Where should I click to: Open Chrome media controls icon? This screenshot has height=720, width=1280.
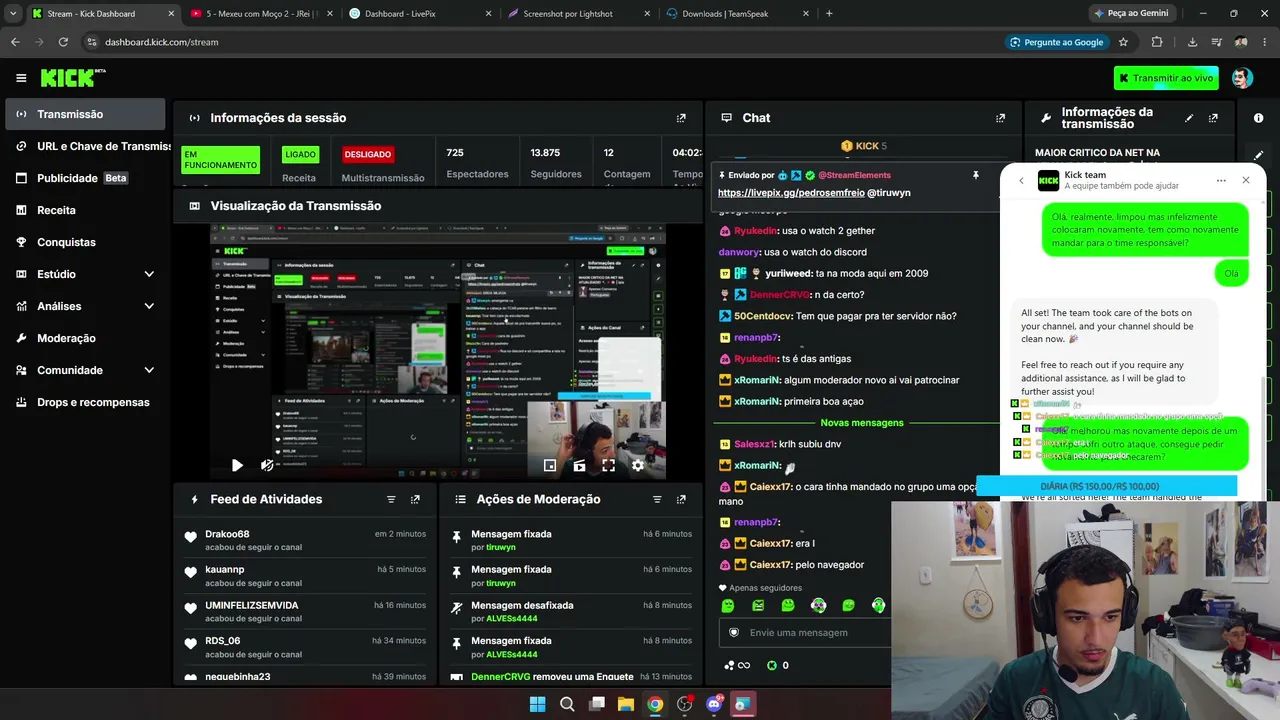1216,42
